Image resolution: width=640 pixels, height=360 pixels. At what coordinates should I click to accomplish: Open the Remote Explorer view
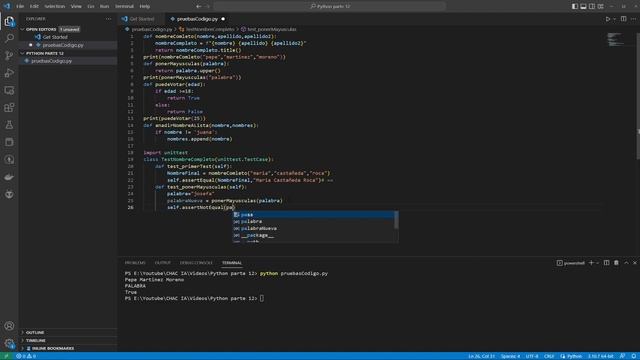(9, 90)
